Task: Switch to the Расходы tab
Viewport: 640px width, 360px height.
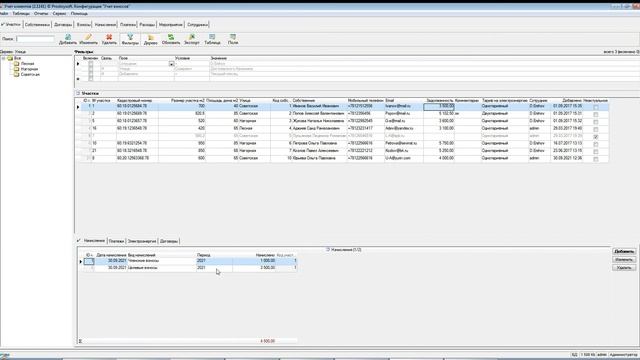Action: pyautogui.click(x=147, y=25)
